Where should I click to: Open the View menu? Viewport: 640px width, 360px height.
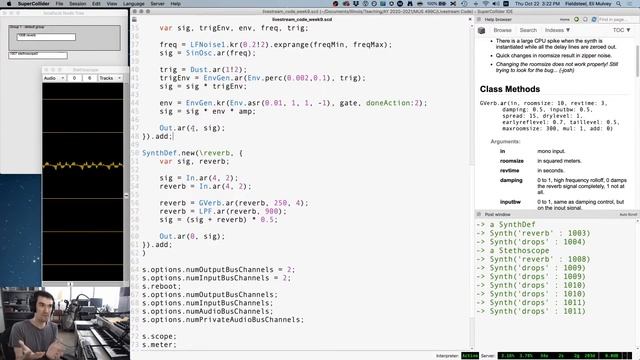pos(112,4)
